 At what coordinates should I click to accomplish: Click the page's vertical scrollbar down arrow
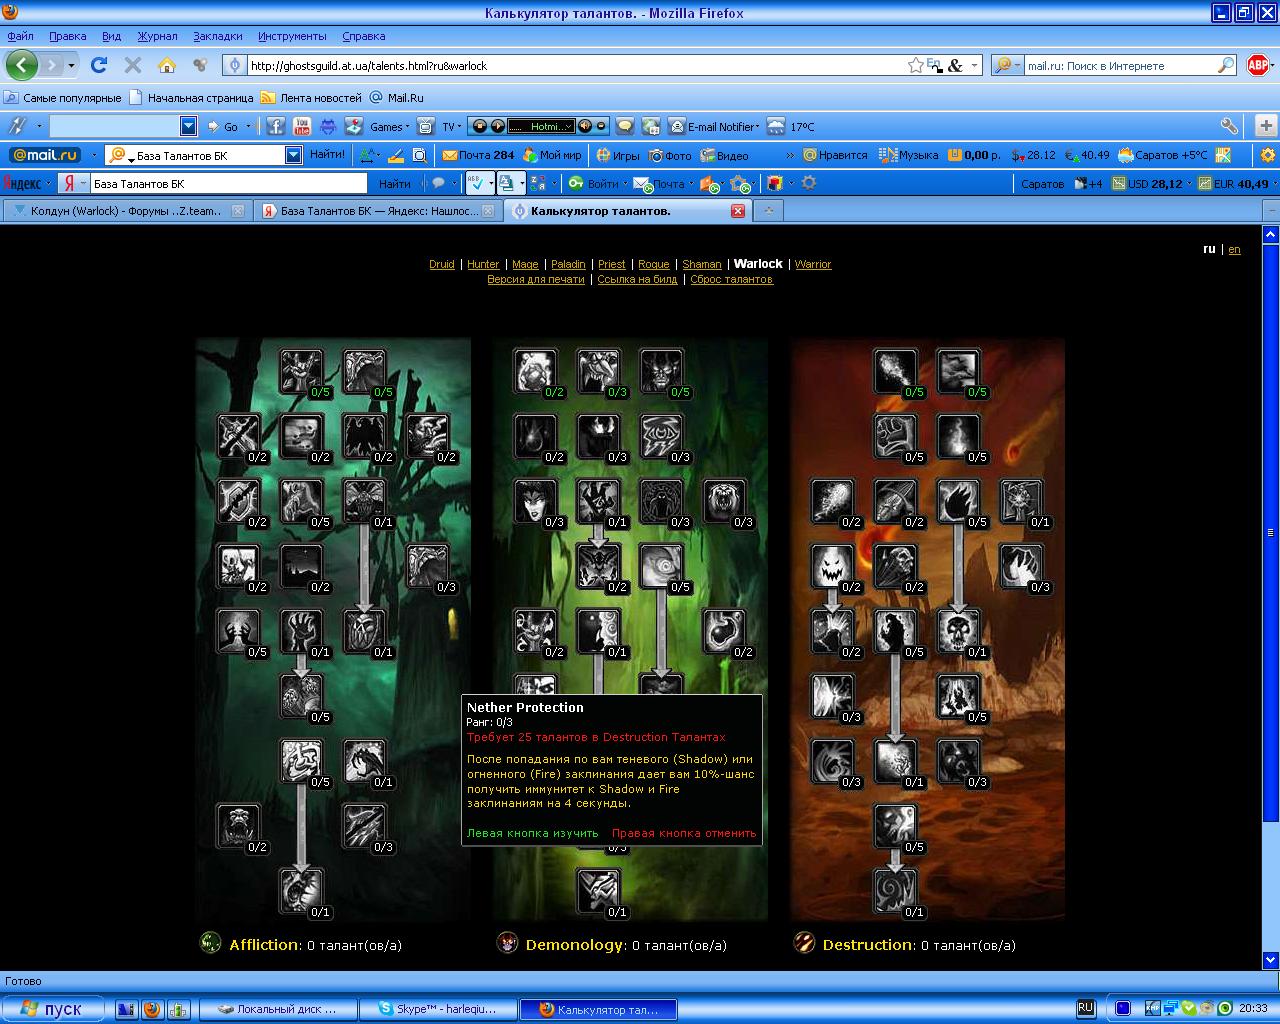[1271, 961]
